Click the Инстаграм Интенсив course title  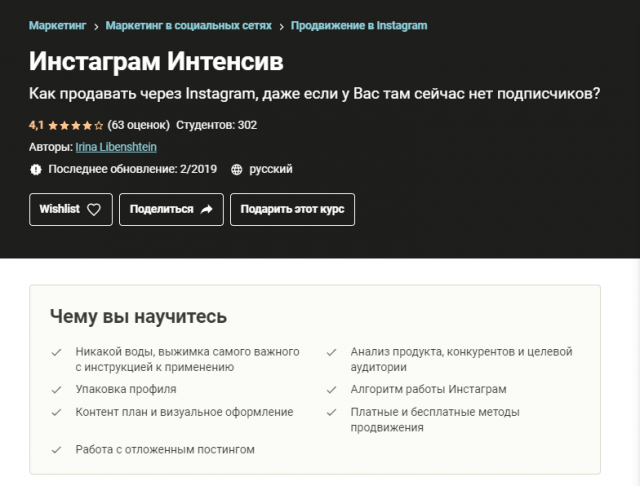point(156,62)
